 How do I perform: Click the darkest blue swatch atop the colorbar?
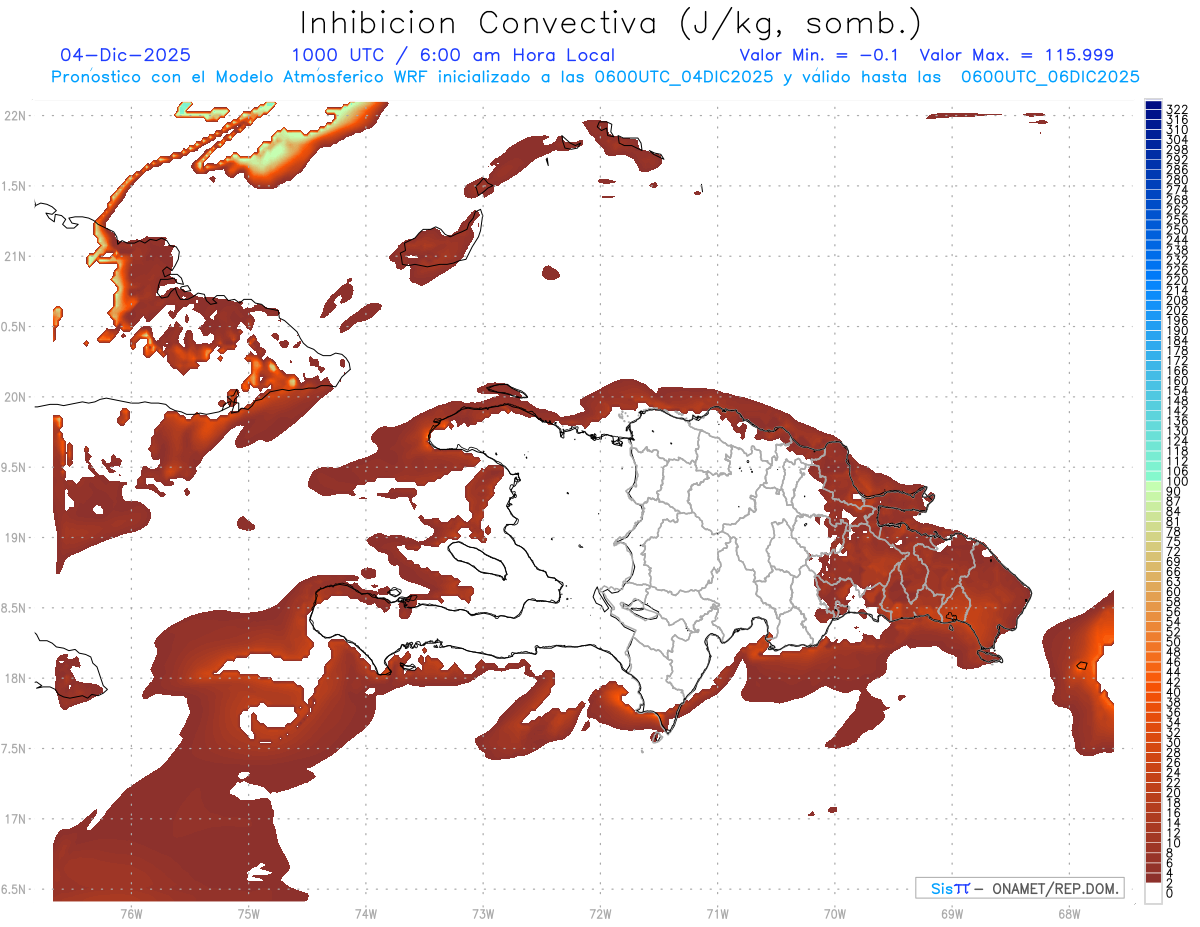click(x=1153, y=105)
